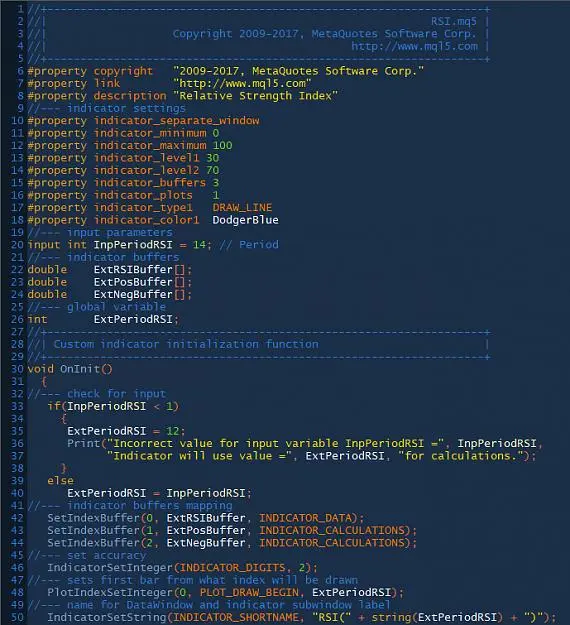Click the Print function call
The height and width of the screenshot is (625, 570).
coord(84,444)
